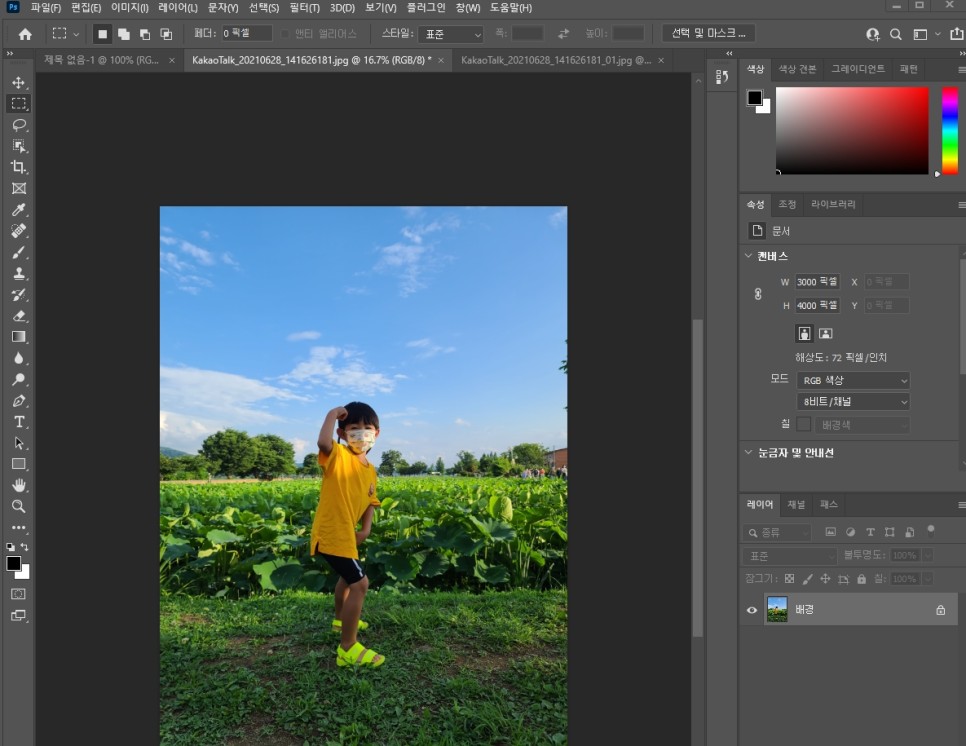Open the 필터(T) menu
Viewport: 966px width, 746px height.
(304, 8)
